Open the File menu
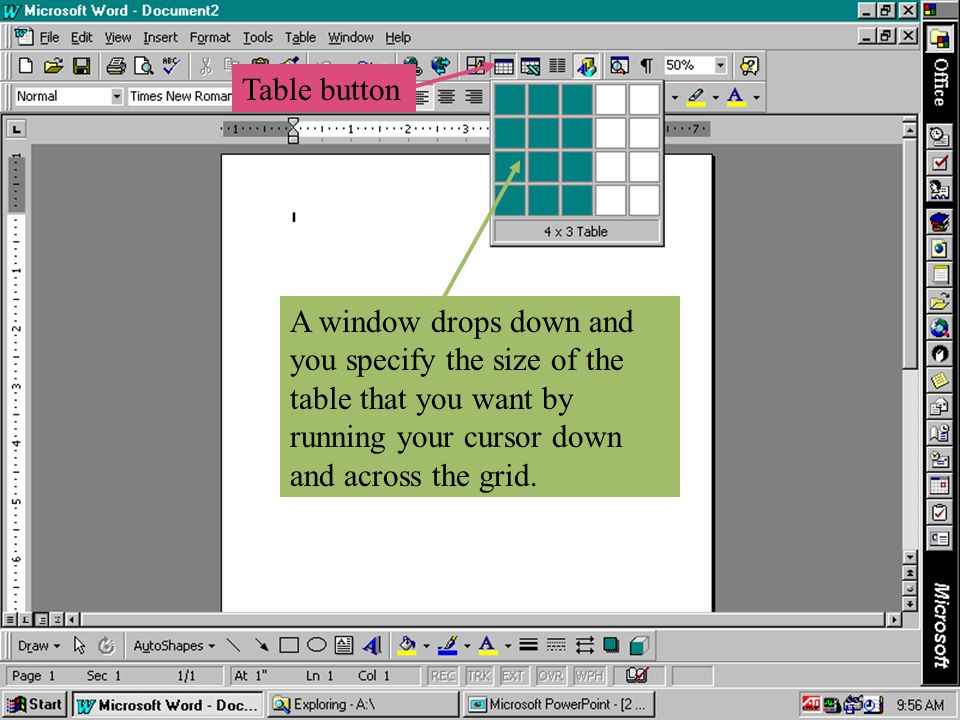This screenshot has width=960, height=720. click(50, 37)
